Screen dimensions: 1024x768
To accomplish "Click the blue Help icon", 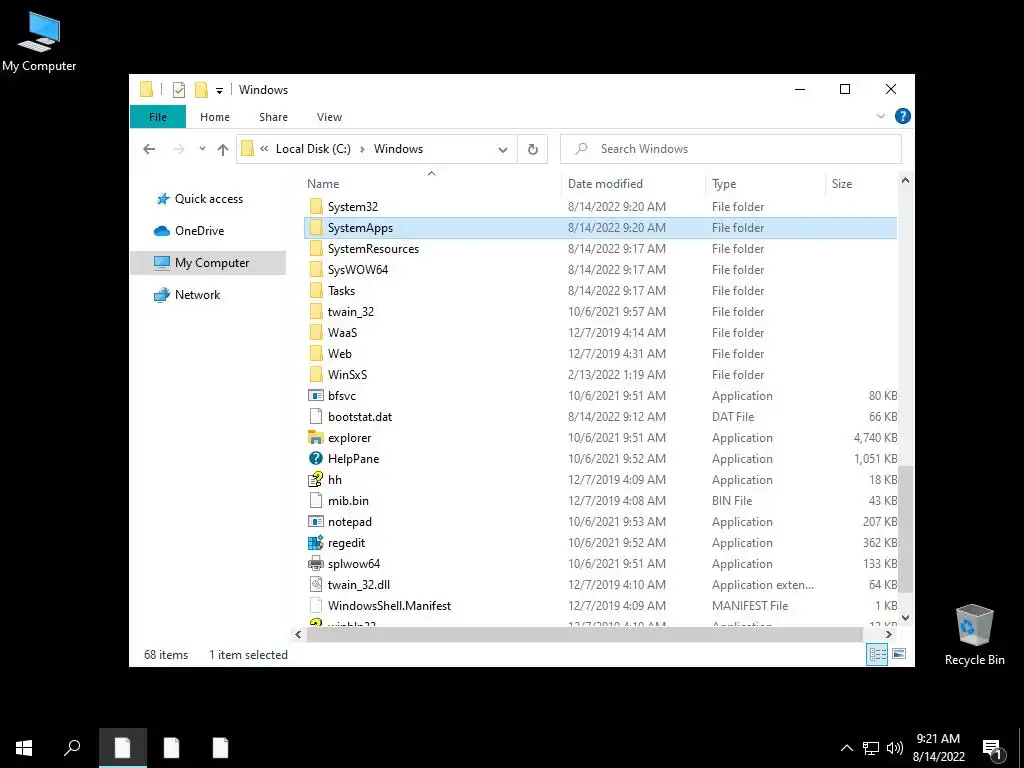I will click(903, 116).
